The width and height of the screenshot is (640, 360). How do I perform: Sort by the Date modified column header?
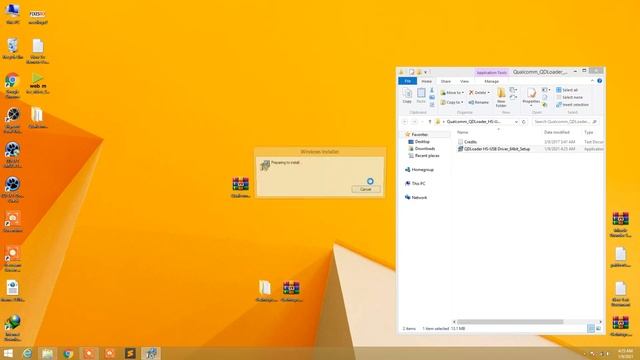click(557, 132)
